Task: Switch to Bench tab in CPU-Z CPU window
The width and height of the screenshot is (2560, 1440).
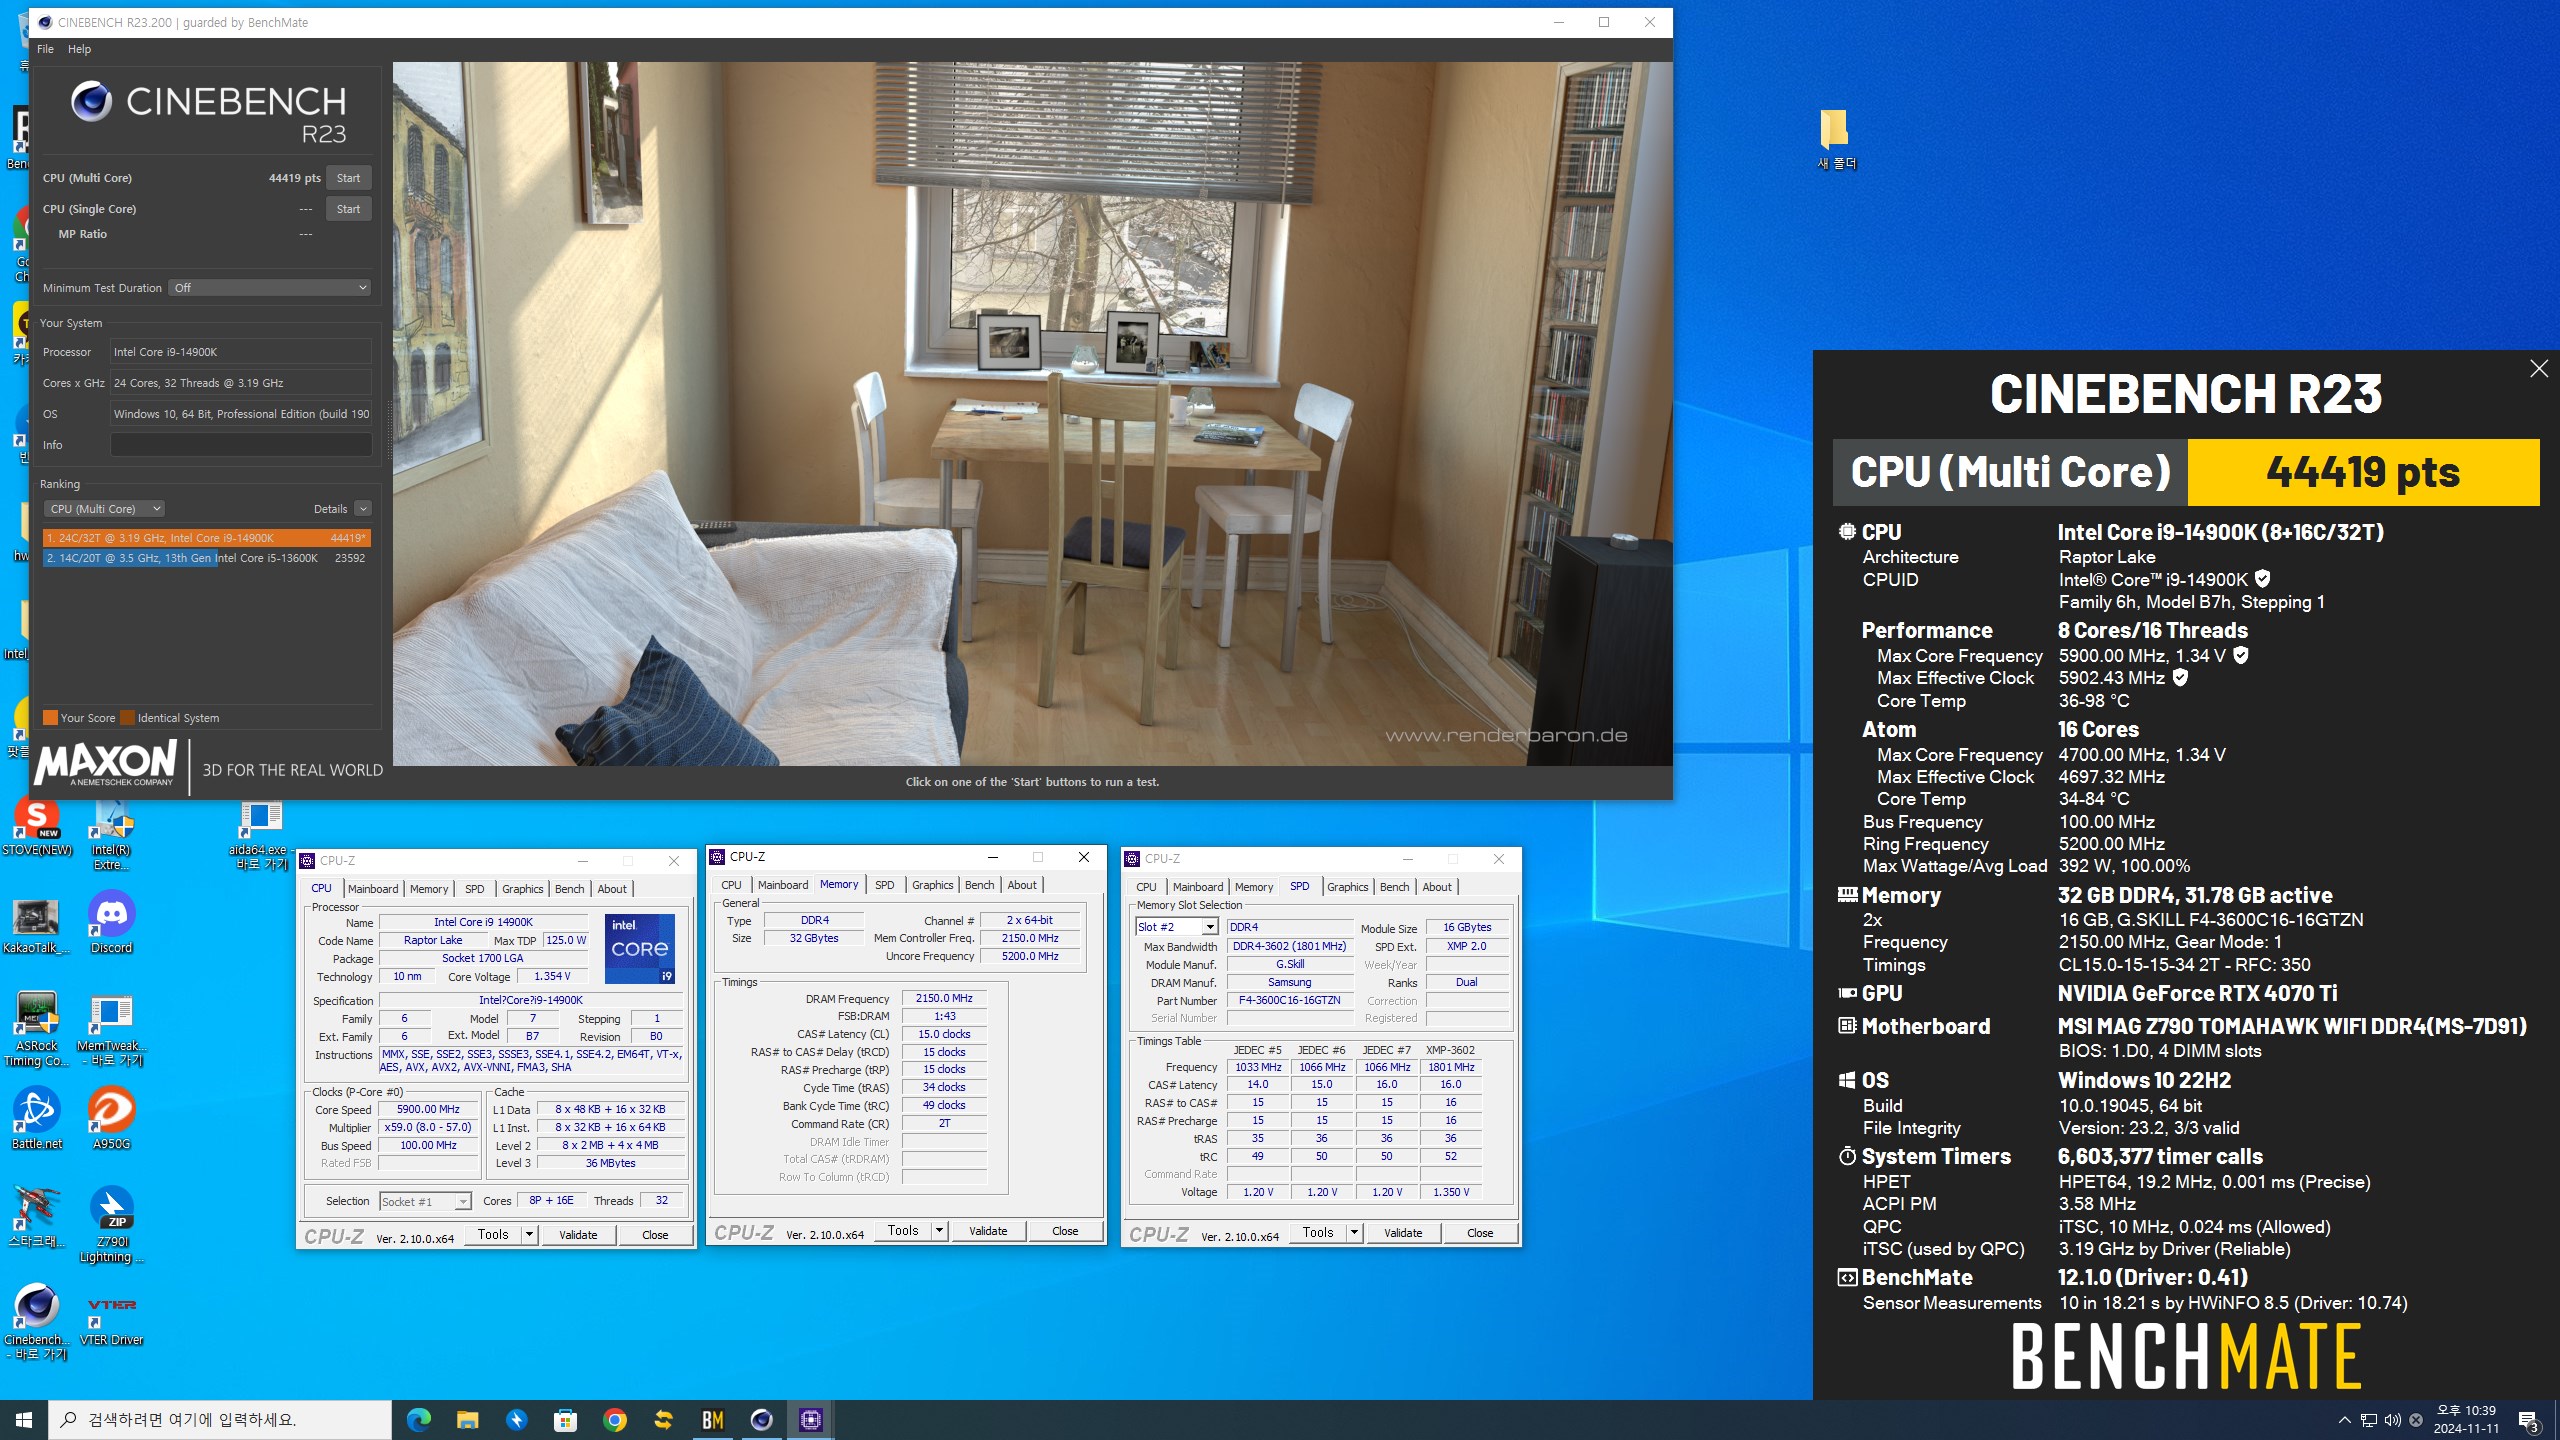Action: [x=569, y=889]
